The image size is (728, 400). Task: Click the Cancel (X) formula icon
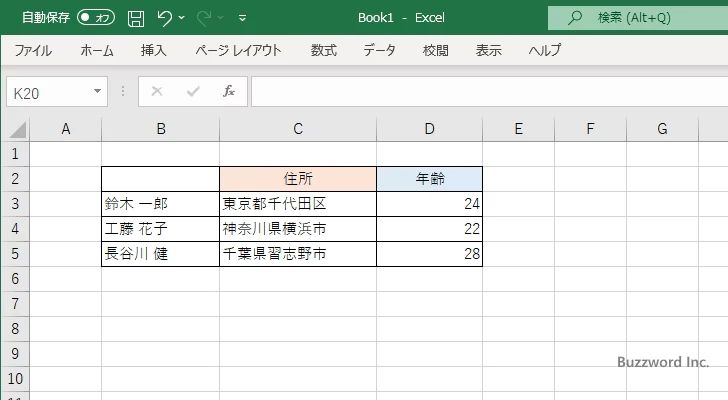[x=157, y=91]
